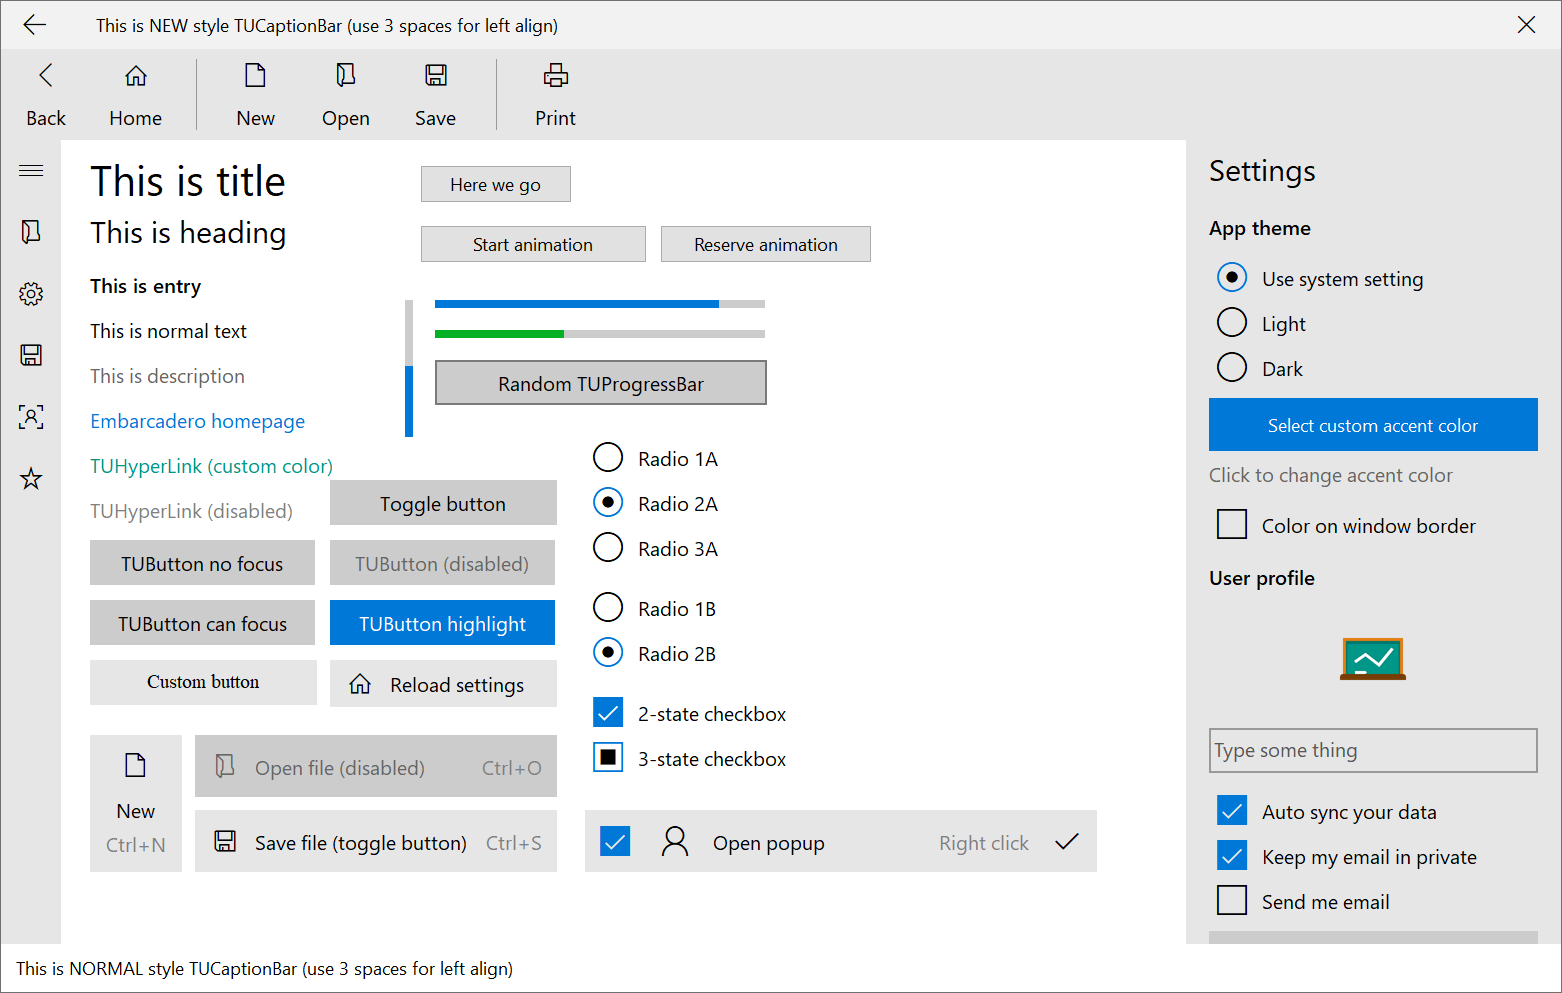Image resolution: width=1562 pixels, height=993 pixels.
Task: Click the Here we go button
Action: (496, 184)
